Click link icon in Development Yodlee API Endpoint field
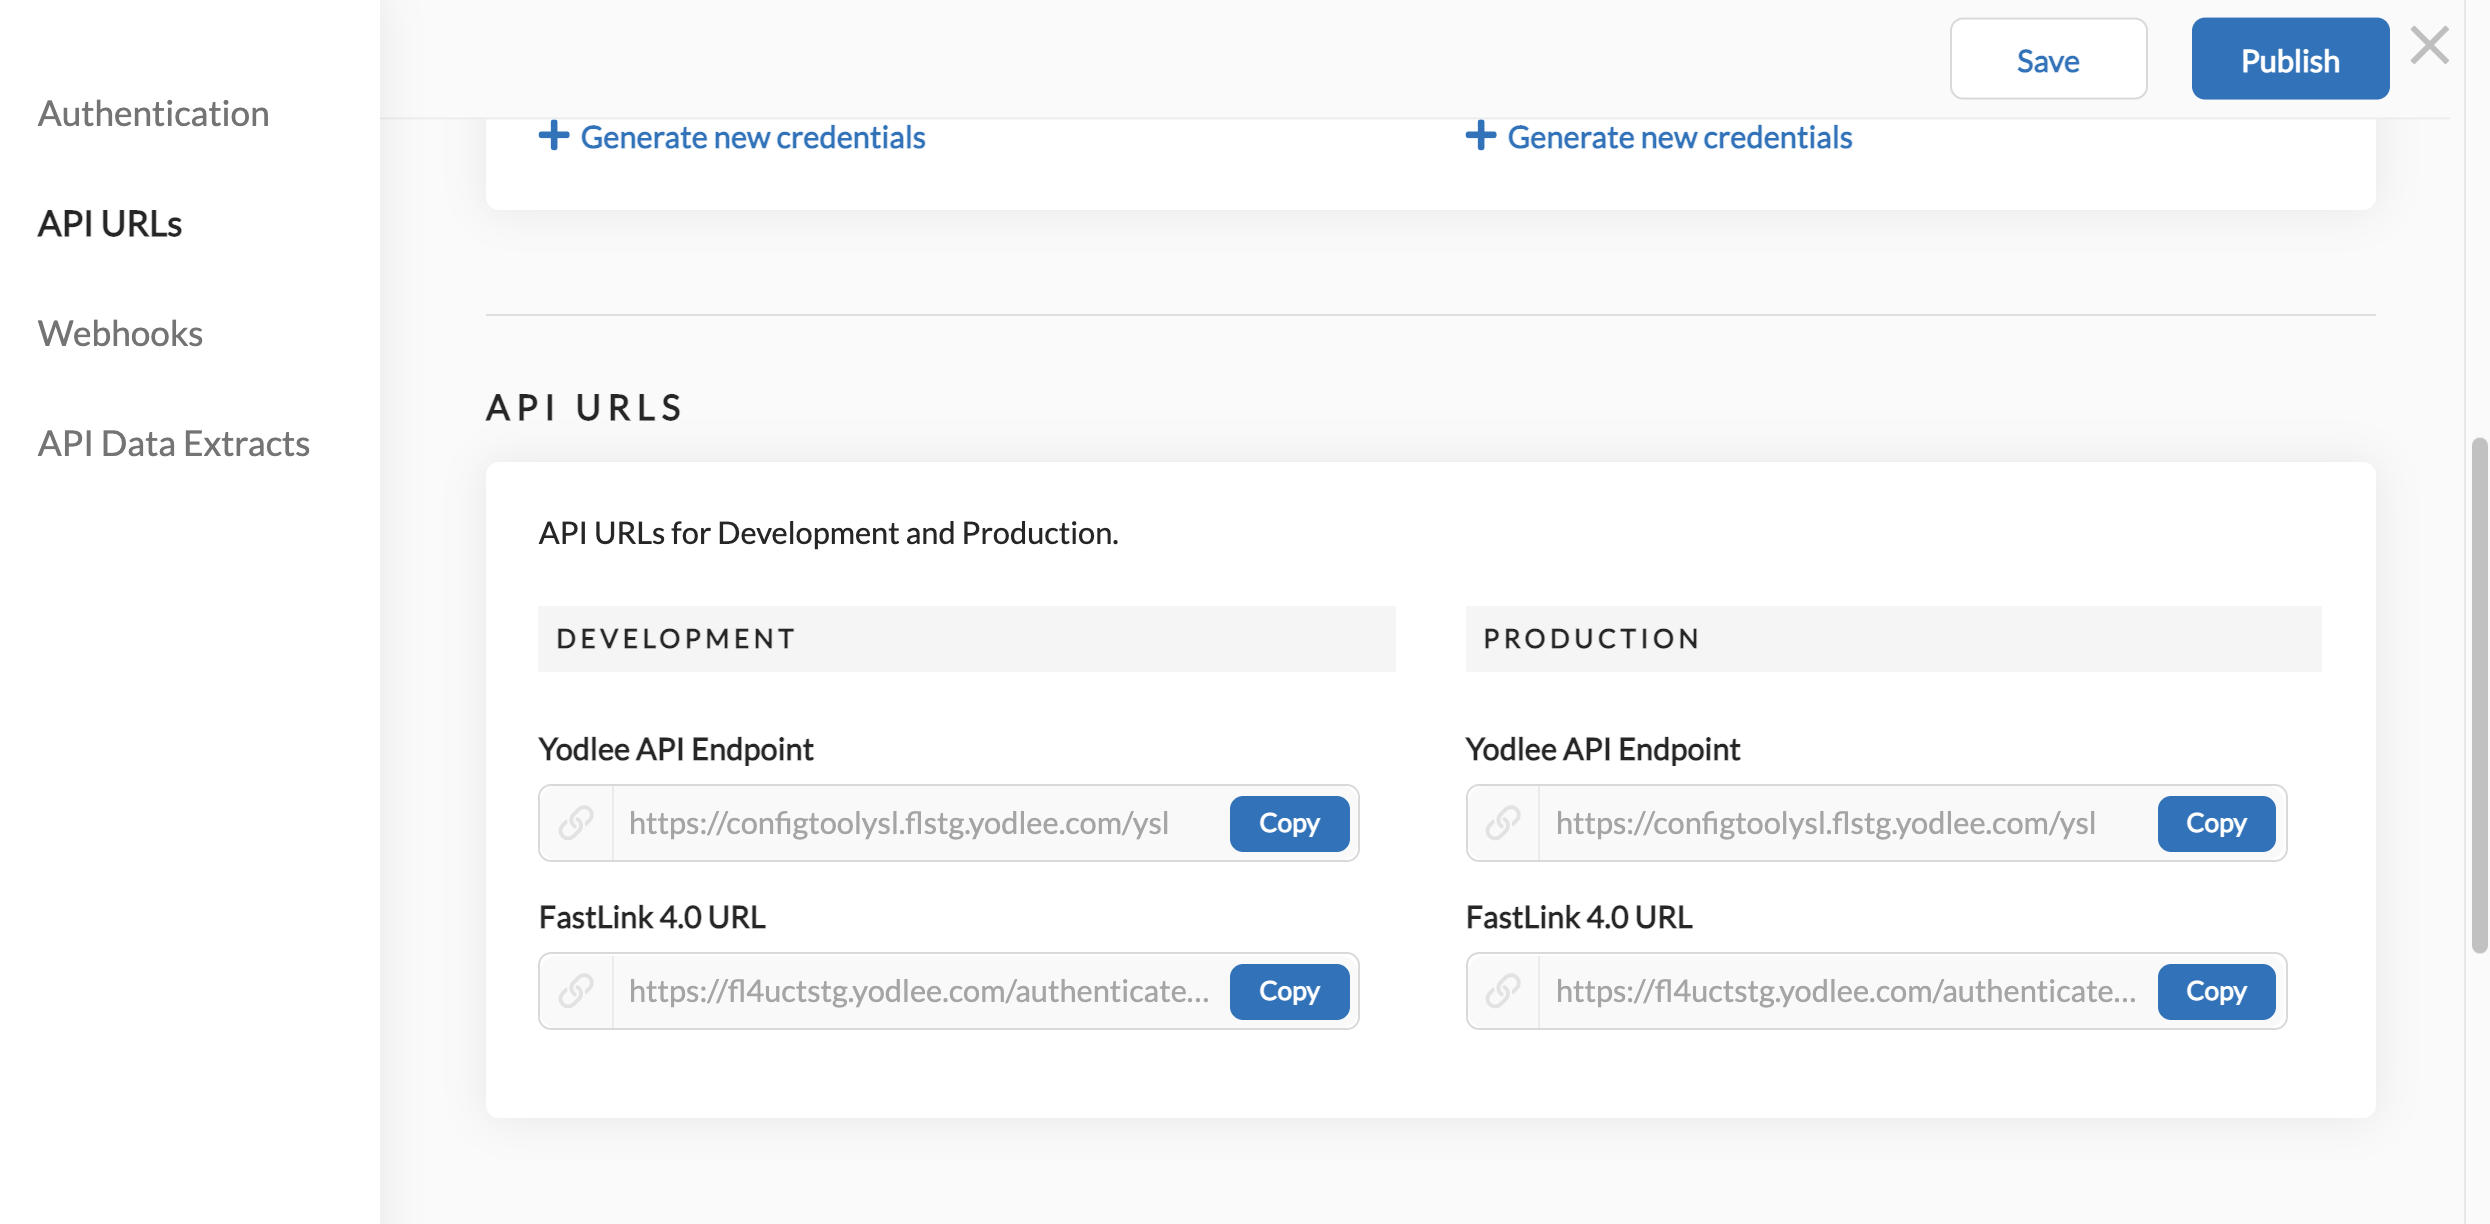 [x=576, y=823]
